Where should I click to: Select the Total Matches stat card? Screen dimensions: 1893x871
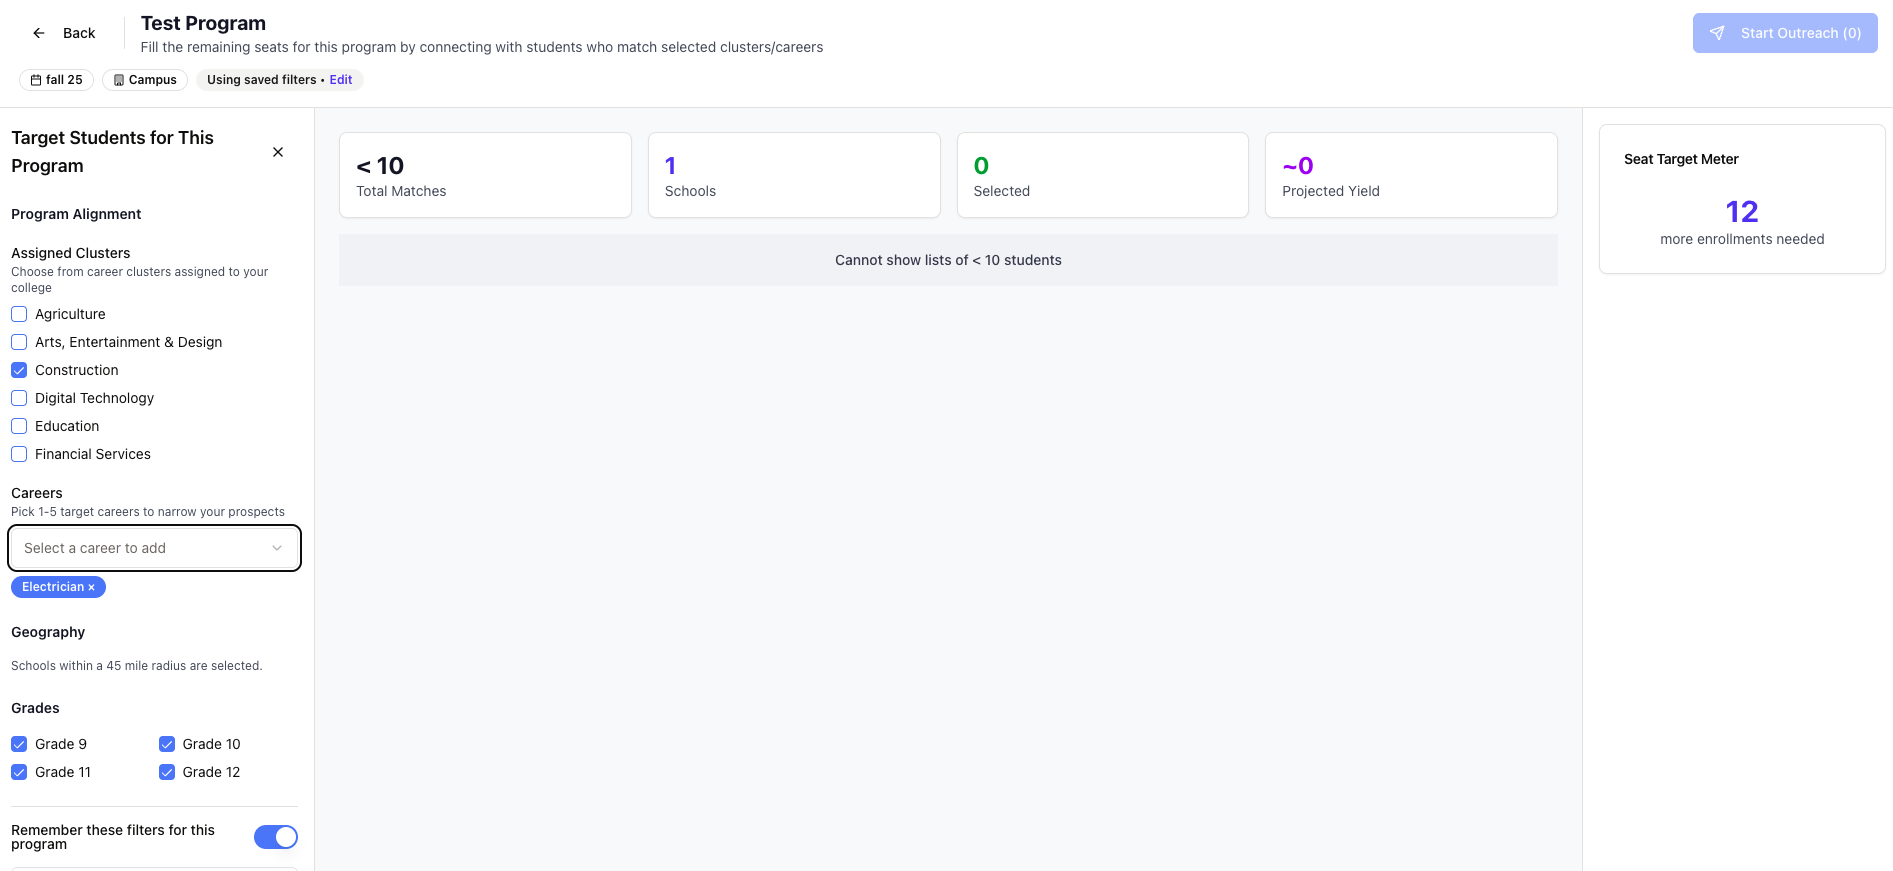[485, 175]
